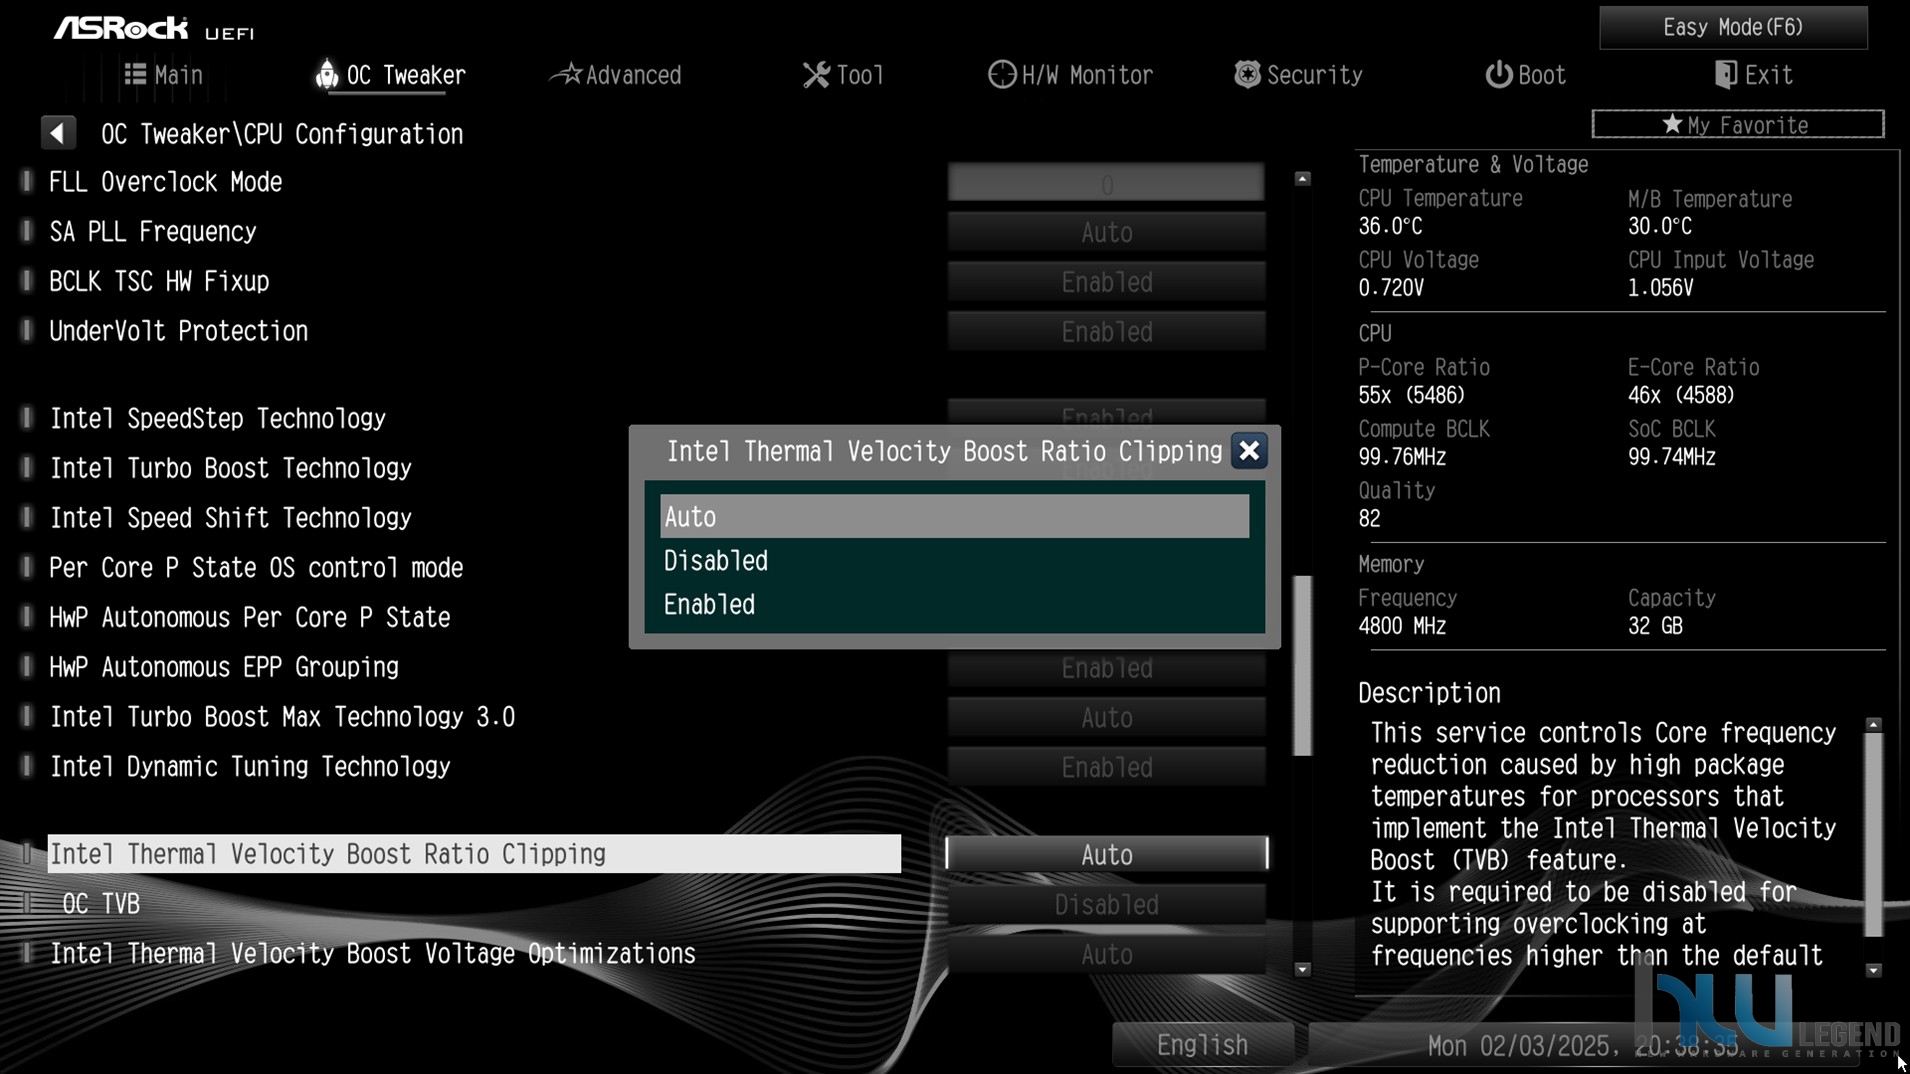Viewport: 1910px width, 1074px height.
Task: Open SA PLL Frequency Auto dropdown
Action: (x=1106, y=232)
